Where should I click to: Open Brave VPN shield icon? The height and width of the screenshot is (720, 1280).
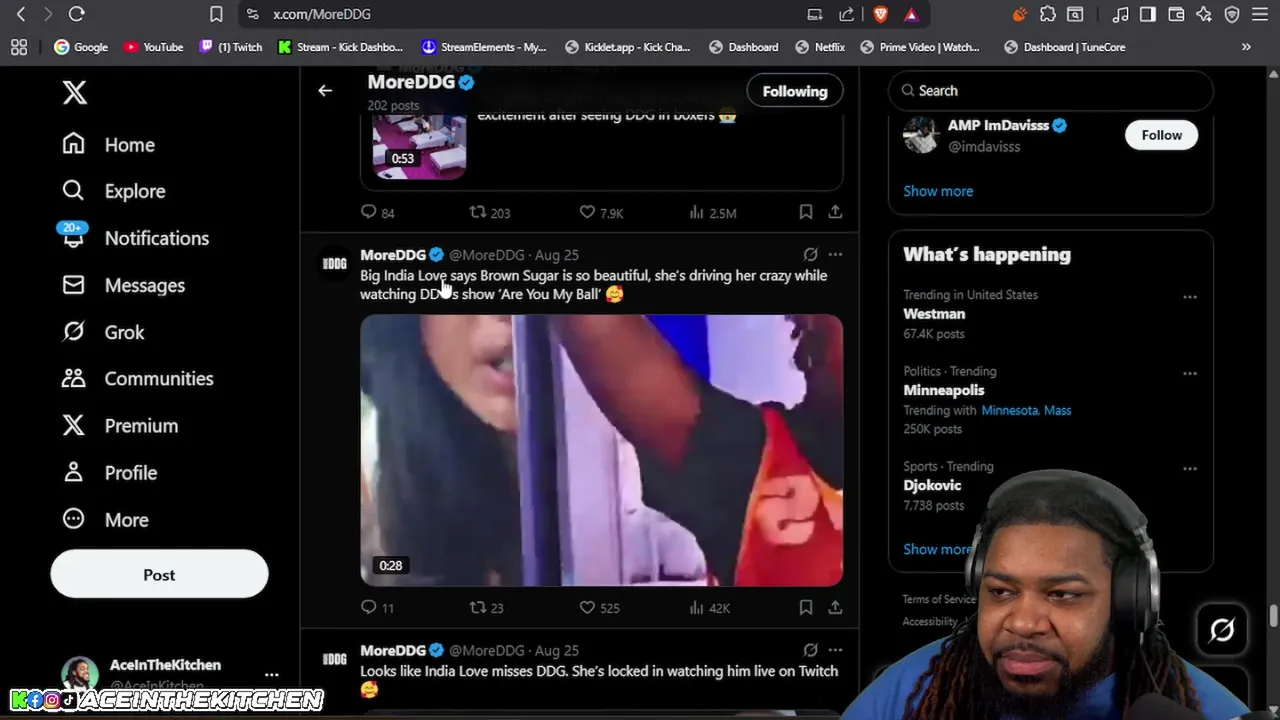pos(1232,14)
